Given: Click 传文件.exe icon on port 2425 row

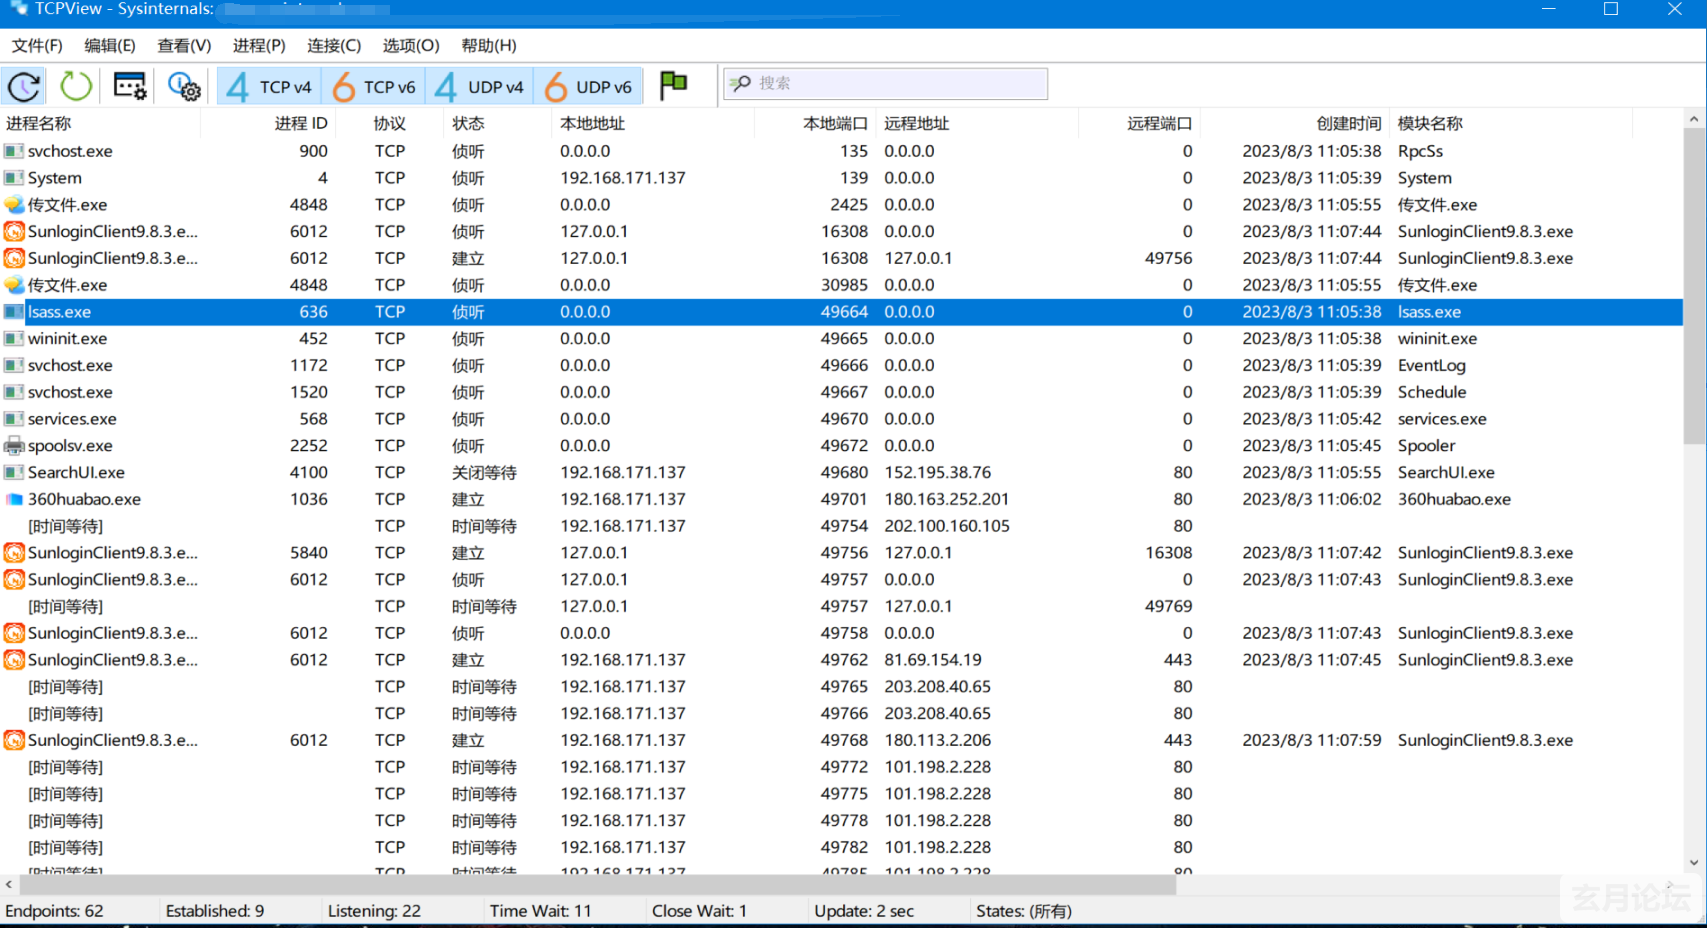Looking at the screenshot, I should pyautogui.click(x=14, y=205).
